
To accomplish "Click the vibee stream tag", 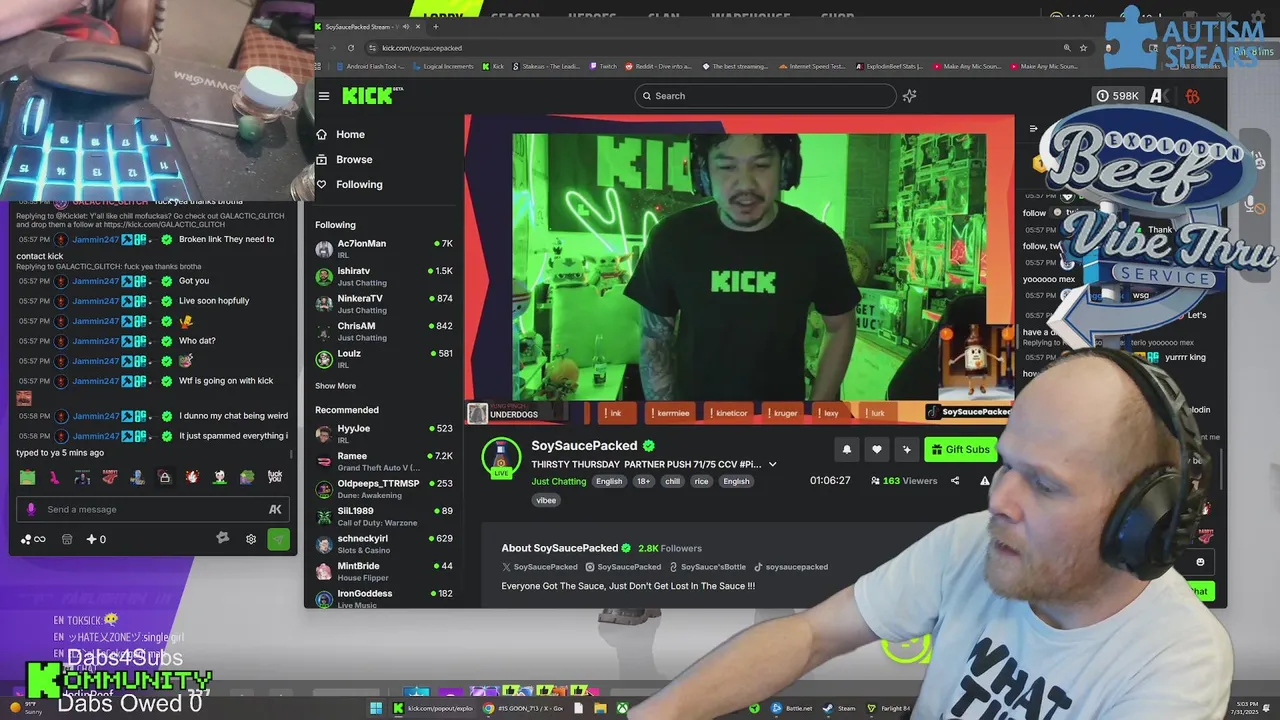I will coord(546,500).
